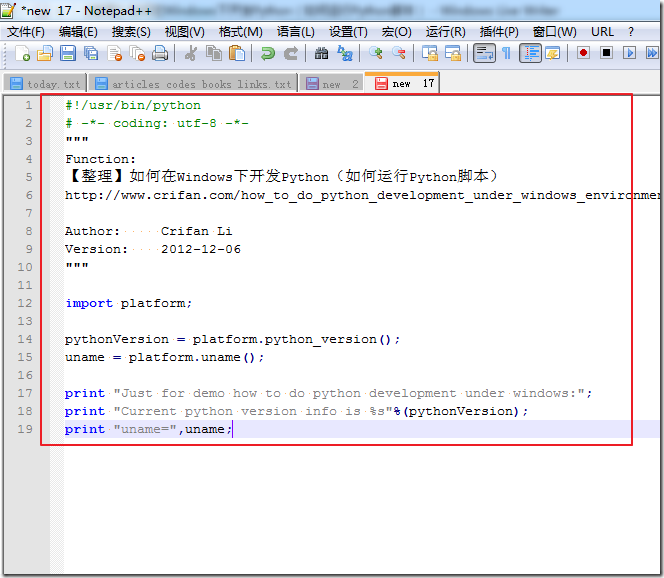Open the 窗口(W) menu
Screen dimensions: 664x578
pyautogui.click(x=554, y=32)
